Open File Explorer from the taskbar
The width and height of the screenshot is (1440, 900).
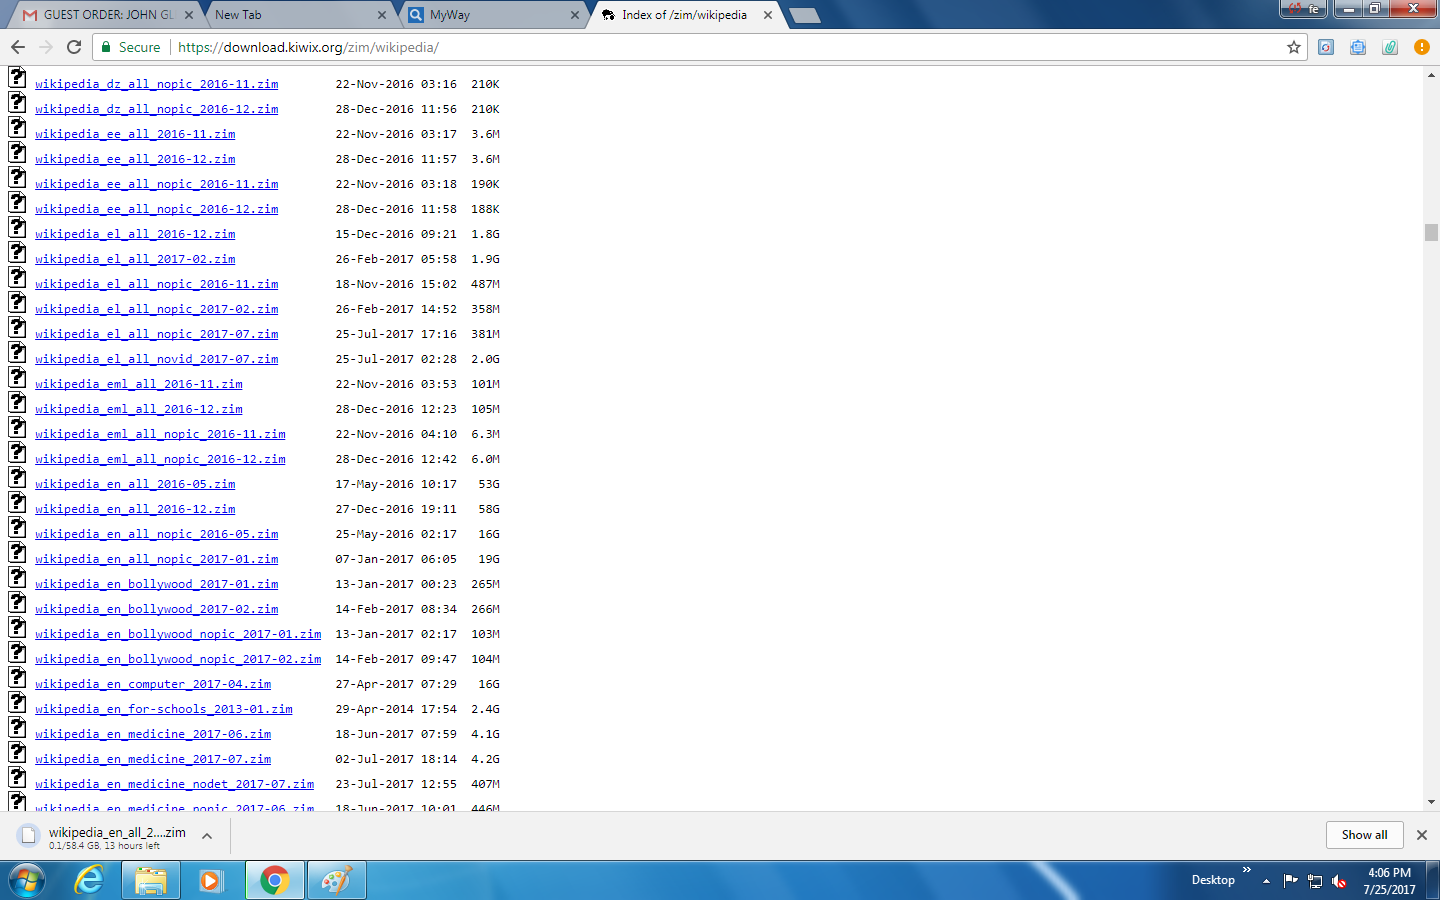[x=151, y=880]
